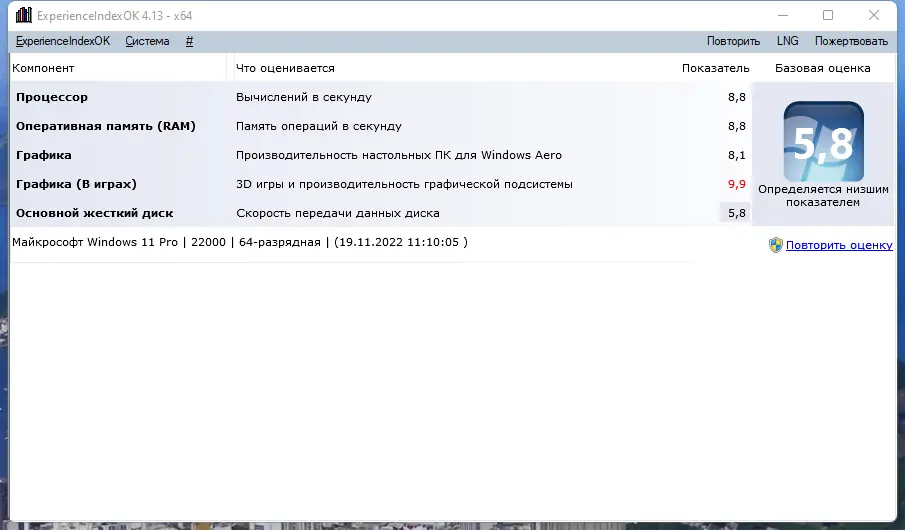Click the ExperienceIndexOK app icon in title bar
Screen dimensions: 905x530
24,15
